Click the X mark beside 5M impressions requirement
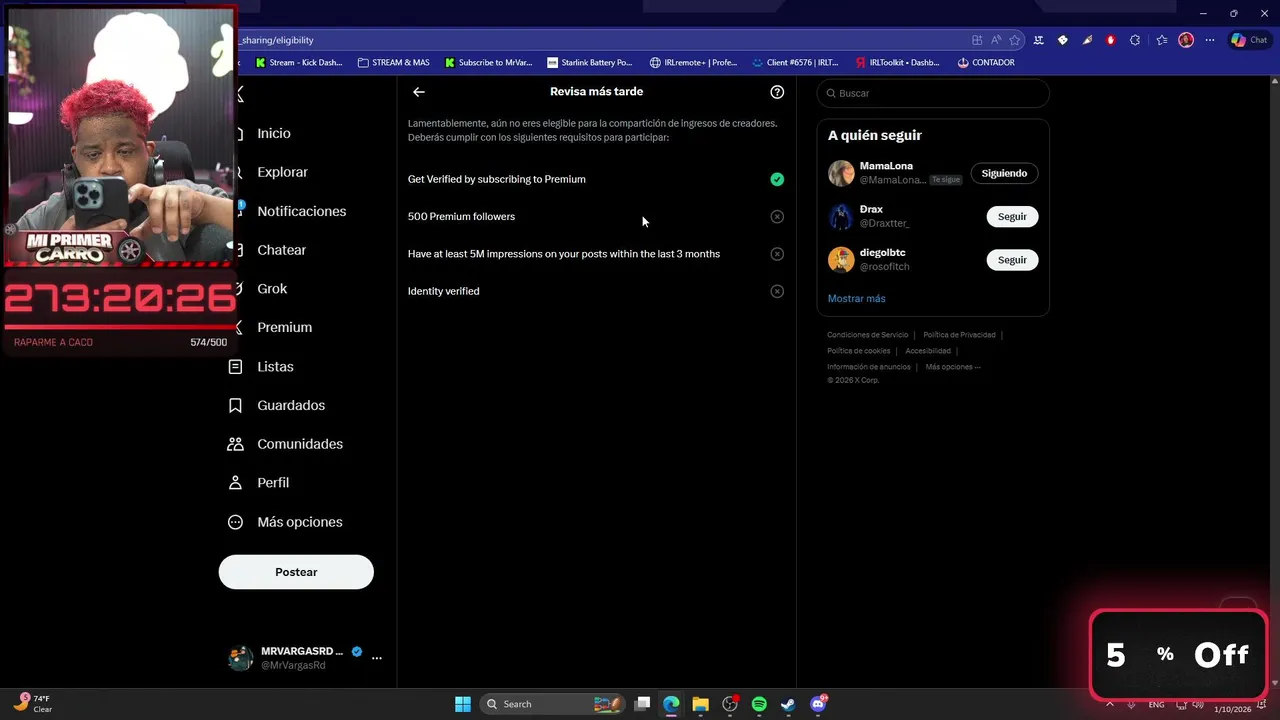 (x=777, y=254)
